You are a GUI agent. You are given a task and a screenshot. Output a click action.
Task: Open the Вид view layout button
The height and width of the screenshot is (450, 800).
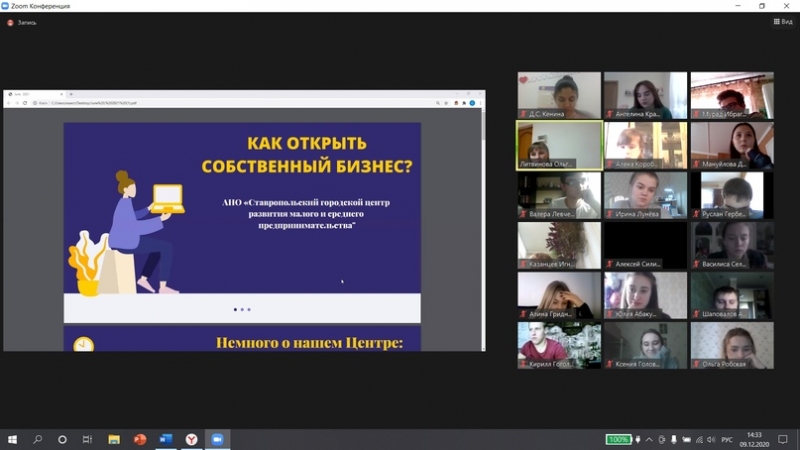point(783,21)
